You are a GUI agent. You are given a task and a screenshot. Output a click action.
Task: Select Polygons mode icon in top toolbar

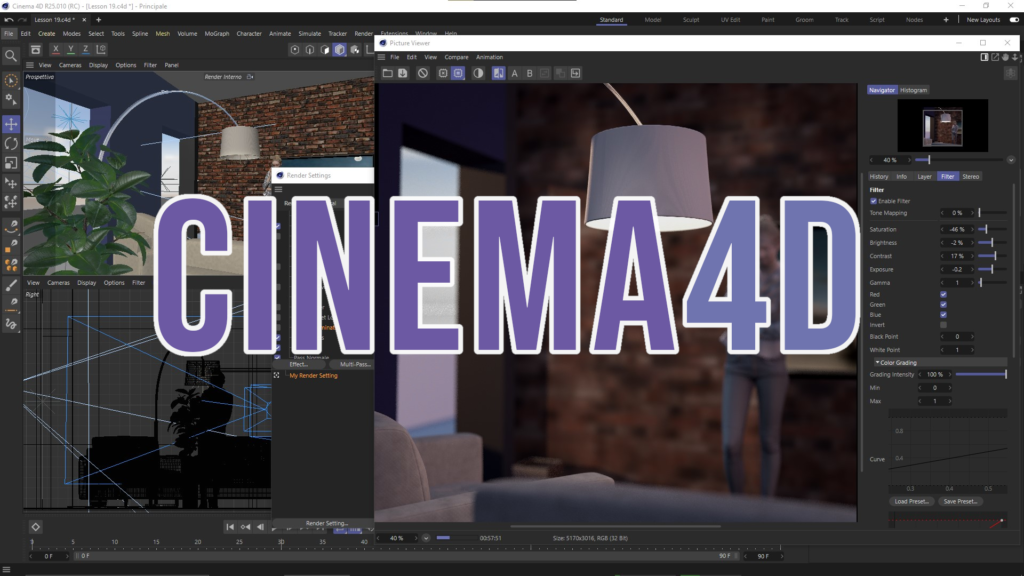[x=325, y=50]
